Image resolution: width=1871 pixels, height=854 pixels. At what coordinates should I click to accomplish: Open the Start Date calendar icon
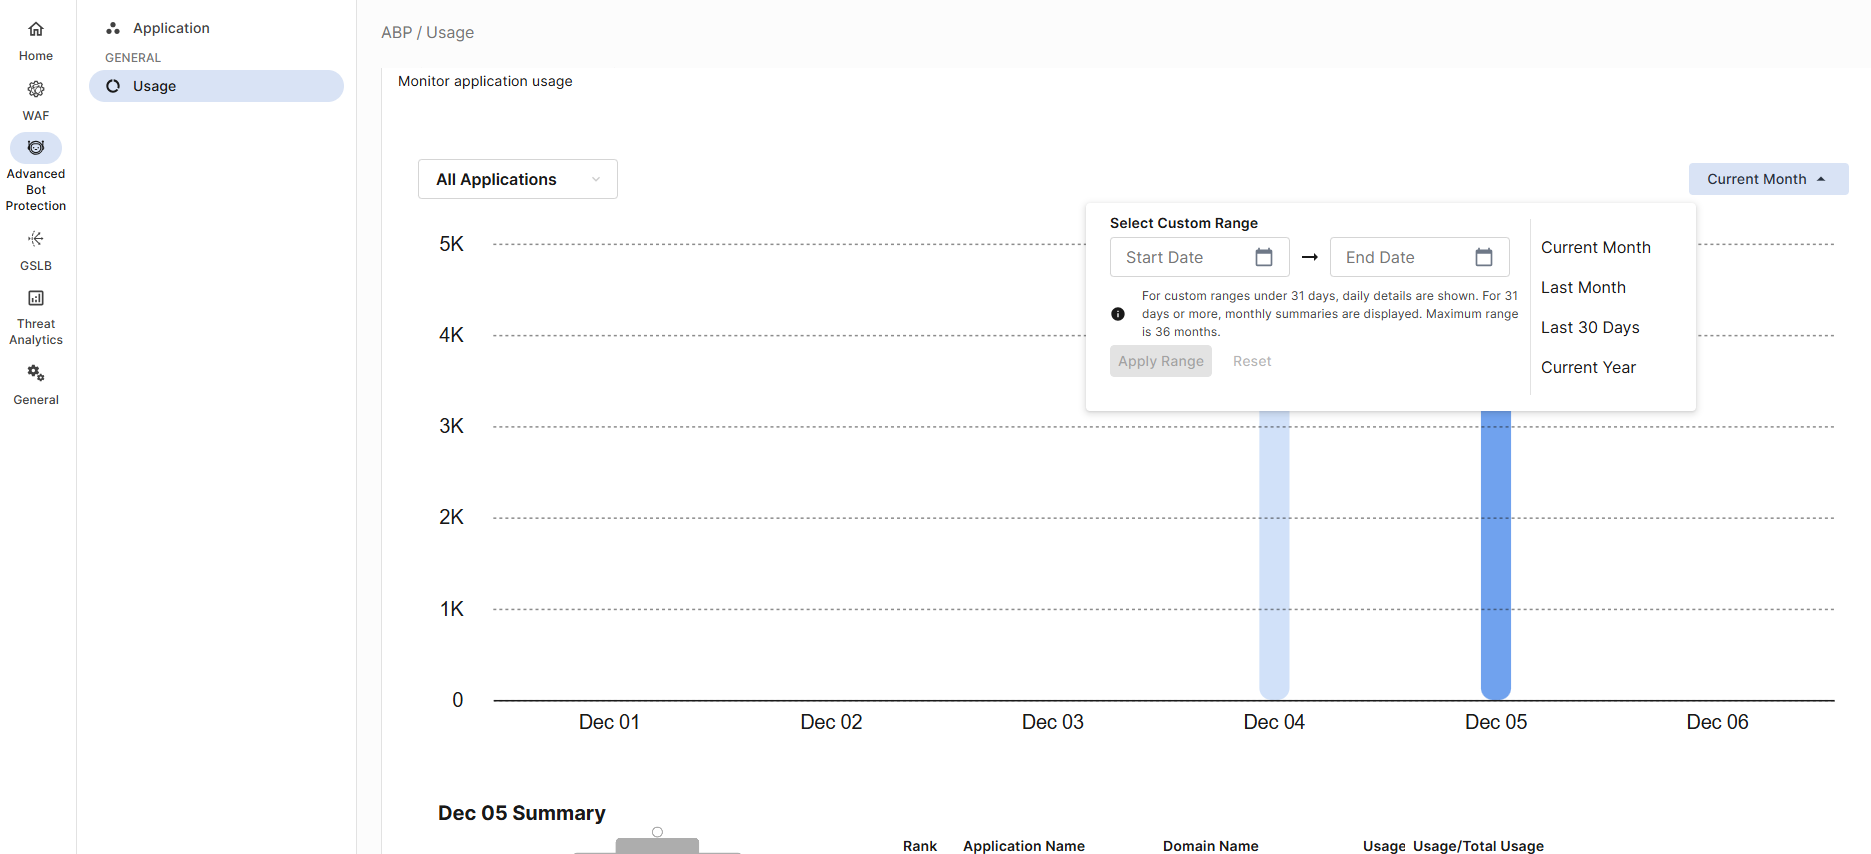point(1264,257)
